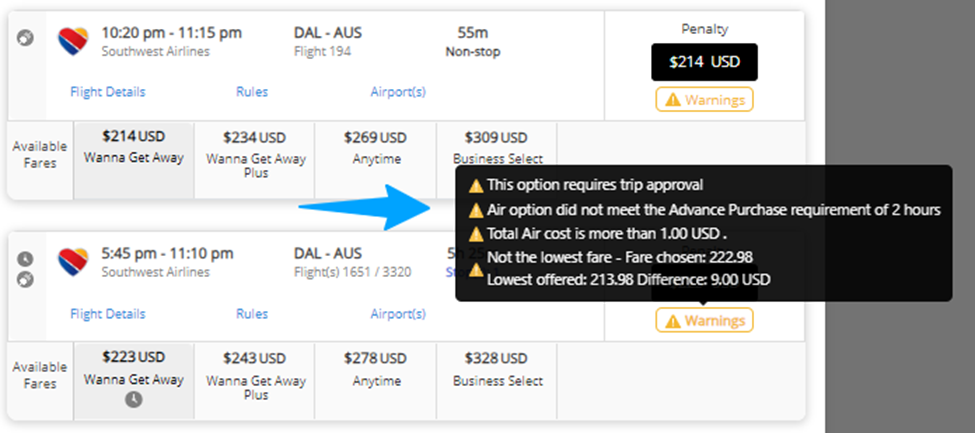Image resolution: width=975 pixels, height=433 pixels.
Task: Open Airport(s) link for Flight 194
Action: pyautogui.click(x=398, y=92)
